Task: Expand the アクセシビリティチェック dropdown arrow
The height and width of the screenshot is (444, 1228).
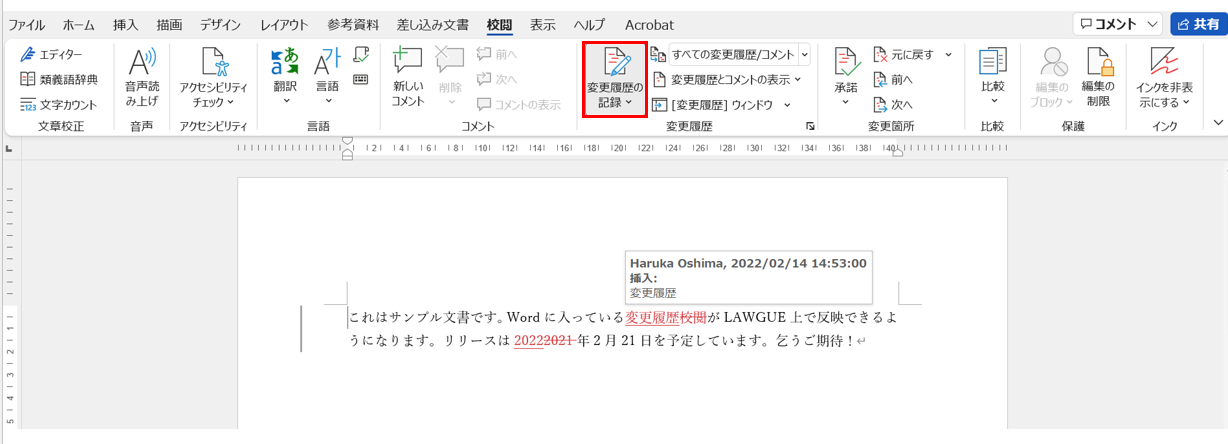Action: (x=229, y=102)
